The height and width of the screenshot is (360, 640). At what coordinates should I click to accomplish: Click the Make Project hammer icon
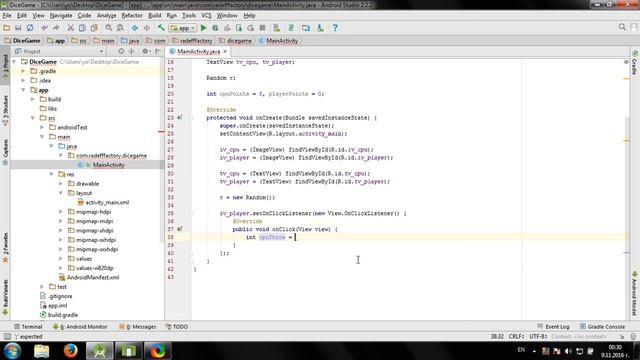(x=161, y=28)
